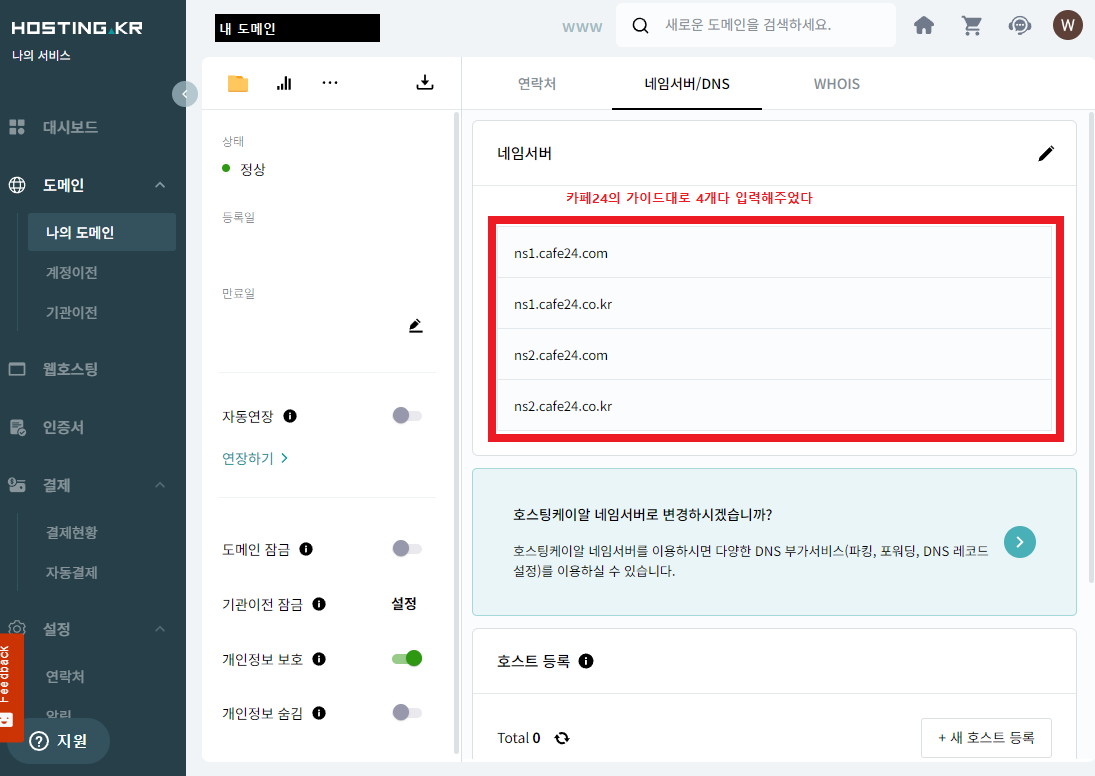Image resolution: width=1095 pixels, height=776 pixels.
Task: Open the shopping cart
Action: [971, 26]
